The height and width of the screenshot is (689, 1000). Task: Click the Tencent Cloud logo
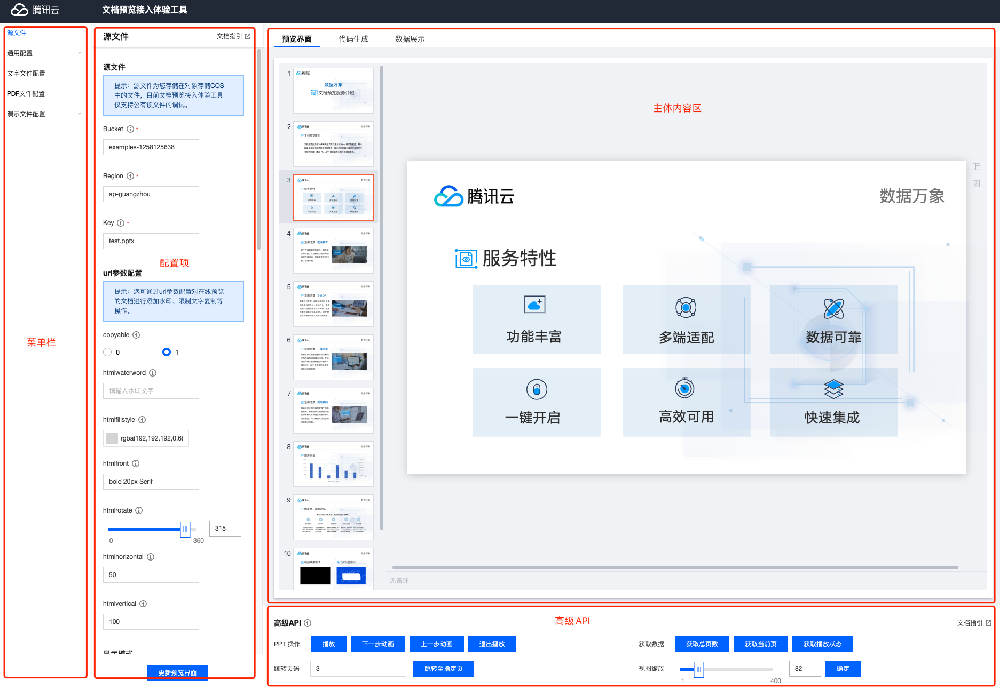click(36, 9)
